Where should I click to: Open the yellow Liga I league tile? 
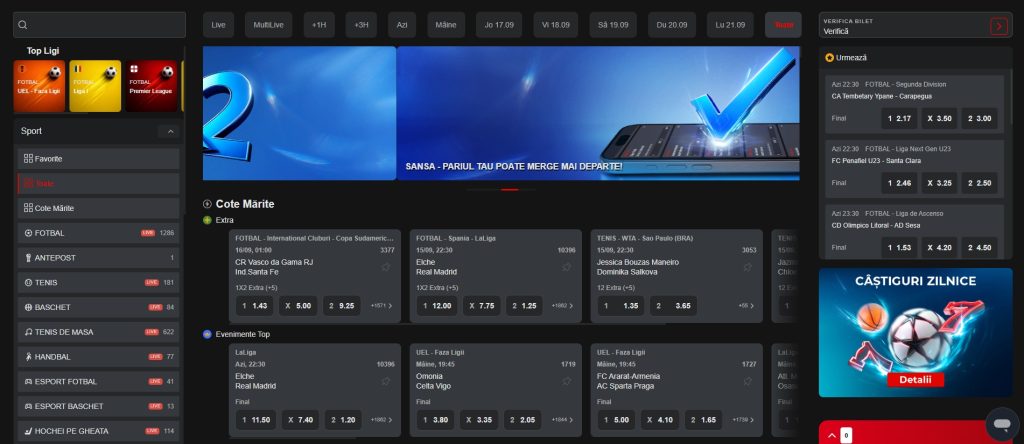pyautogui.click(x=95, y=86)
